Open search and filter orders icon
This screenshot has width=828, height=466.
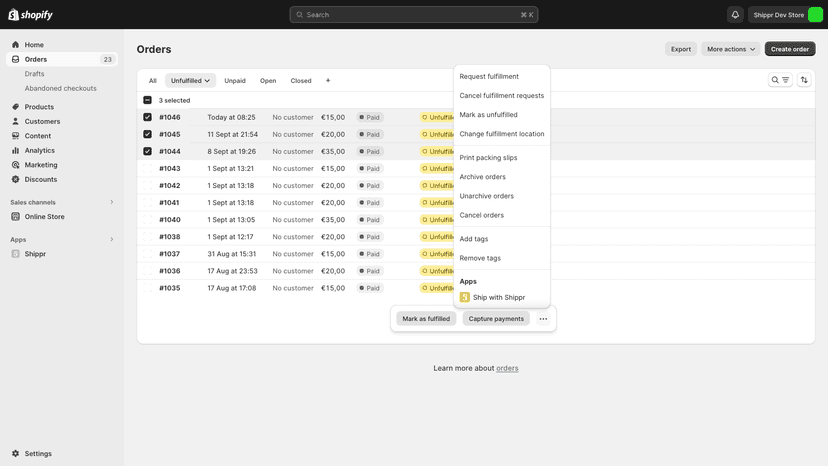(x=780, y=80)
